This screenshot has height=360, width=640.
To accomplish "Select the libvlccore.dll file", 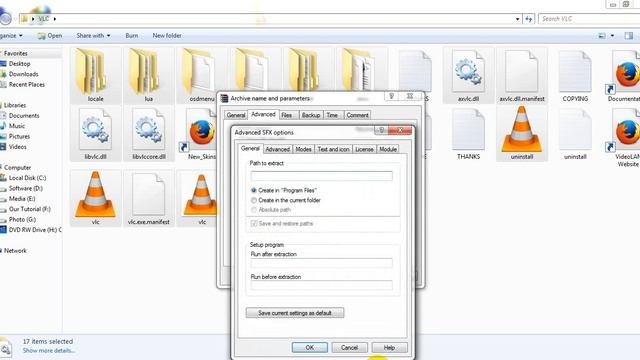I will tap(149, 134).
